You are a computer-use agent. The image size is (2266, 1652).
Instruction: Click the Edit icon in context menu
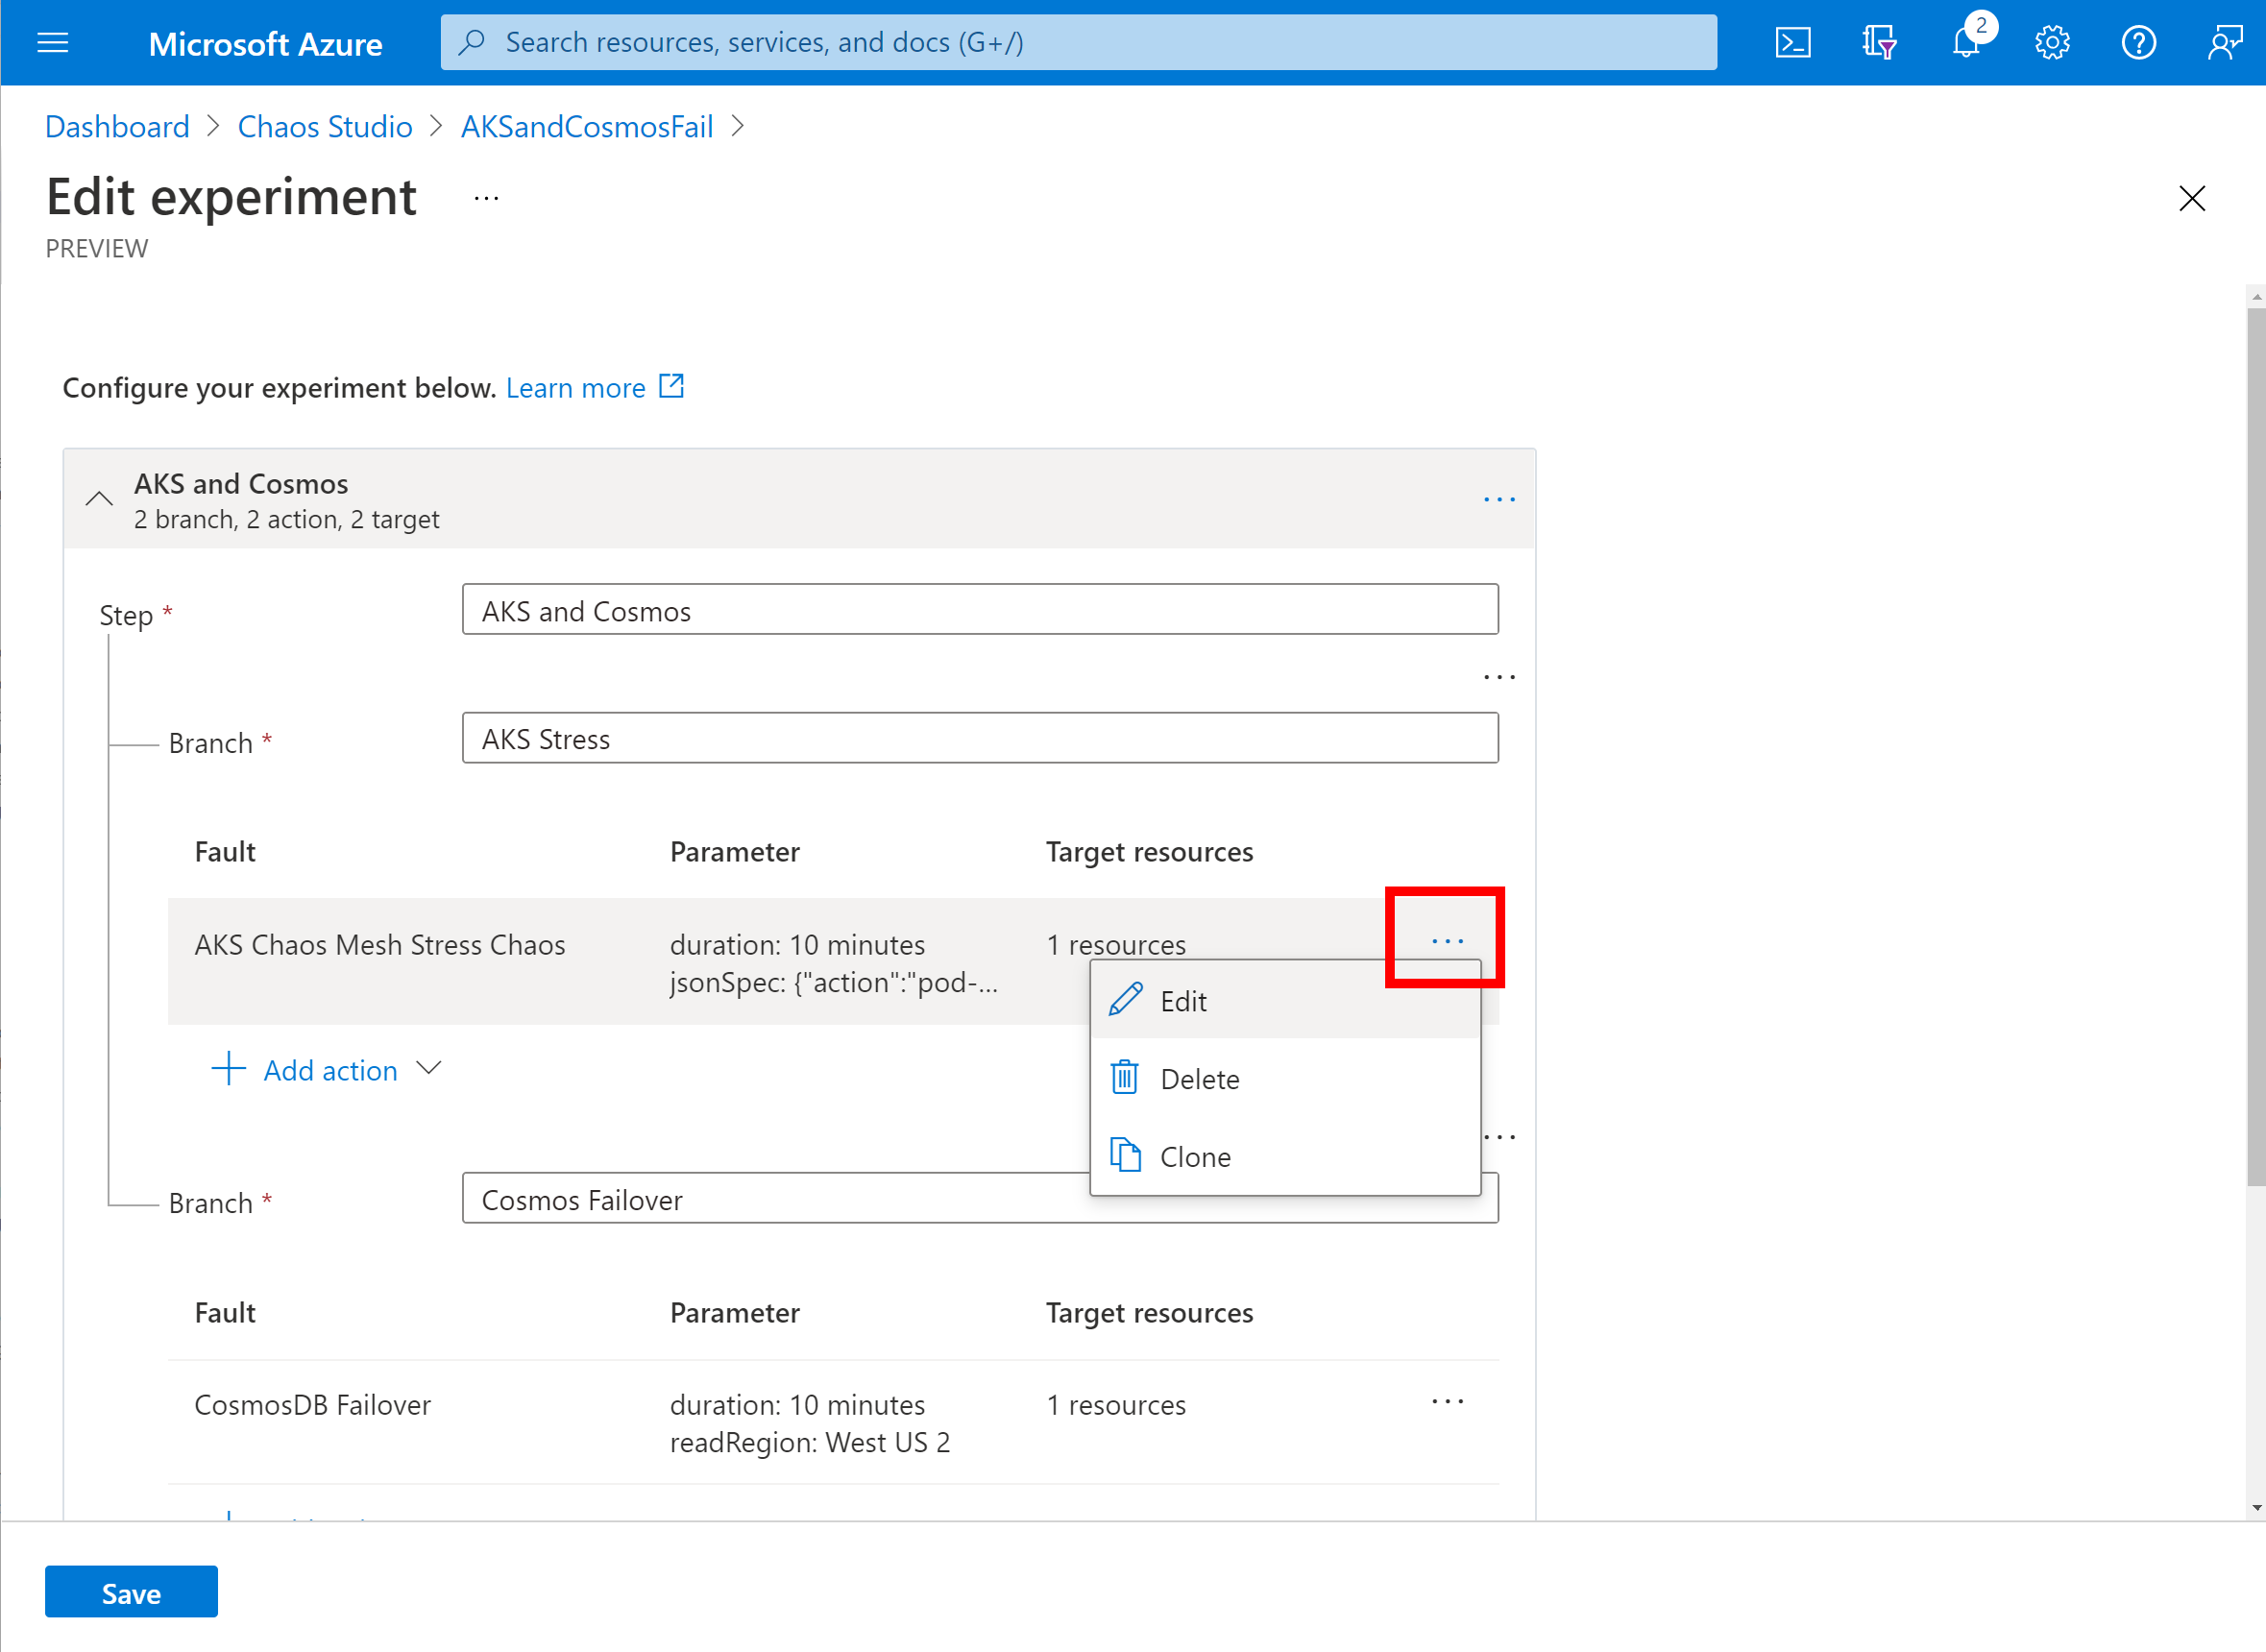1126,999
